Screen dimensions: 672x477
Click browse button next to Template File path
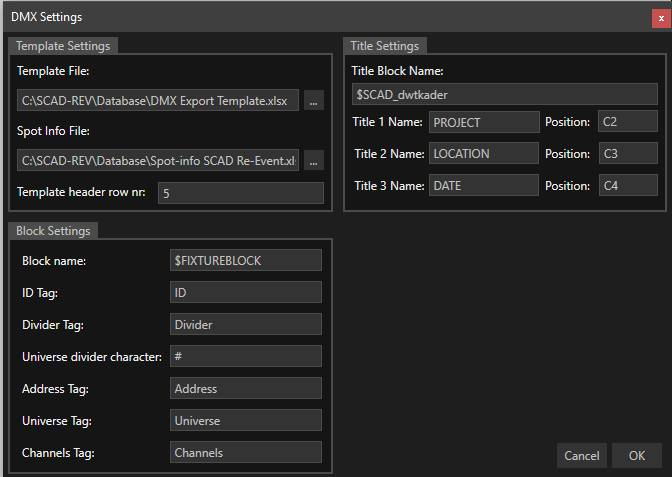314,101
